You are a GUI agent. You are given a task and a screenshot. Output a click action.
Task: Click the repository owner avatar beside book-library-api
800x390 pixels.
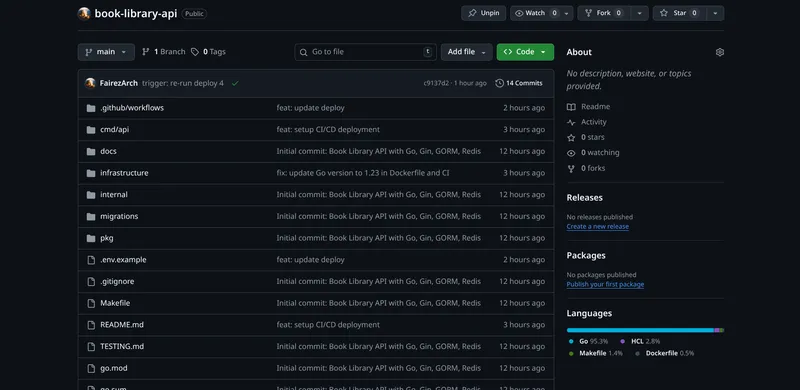(x=84, y=13)
